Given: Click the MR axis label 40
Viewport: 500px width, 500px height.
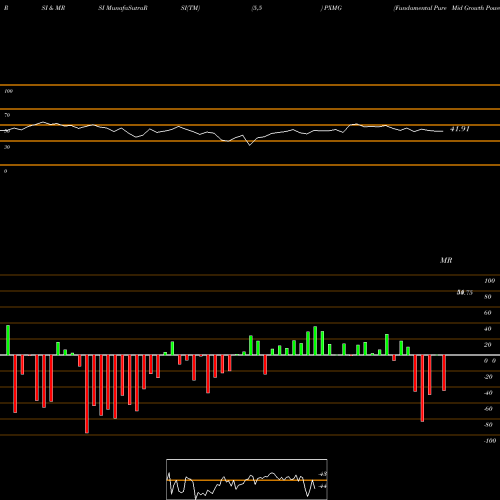Looking at the screenshot, I should 488,329.
